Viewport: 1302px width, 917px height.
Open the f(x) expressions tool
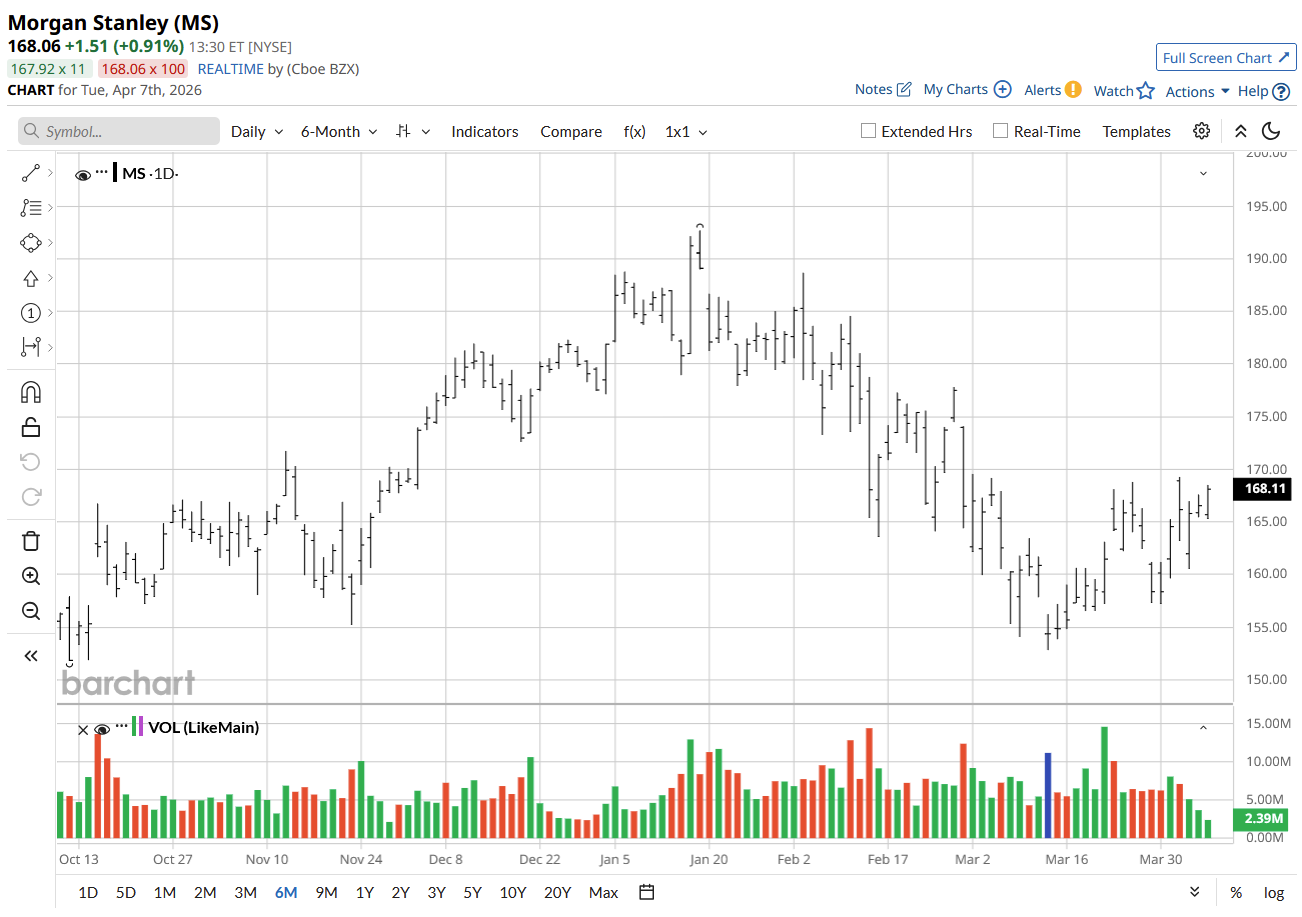point(634,131)
